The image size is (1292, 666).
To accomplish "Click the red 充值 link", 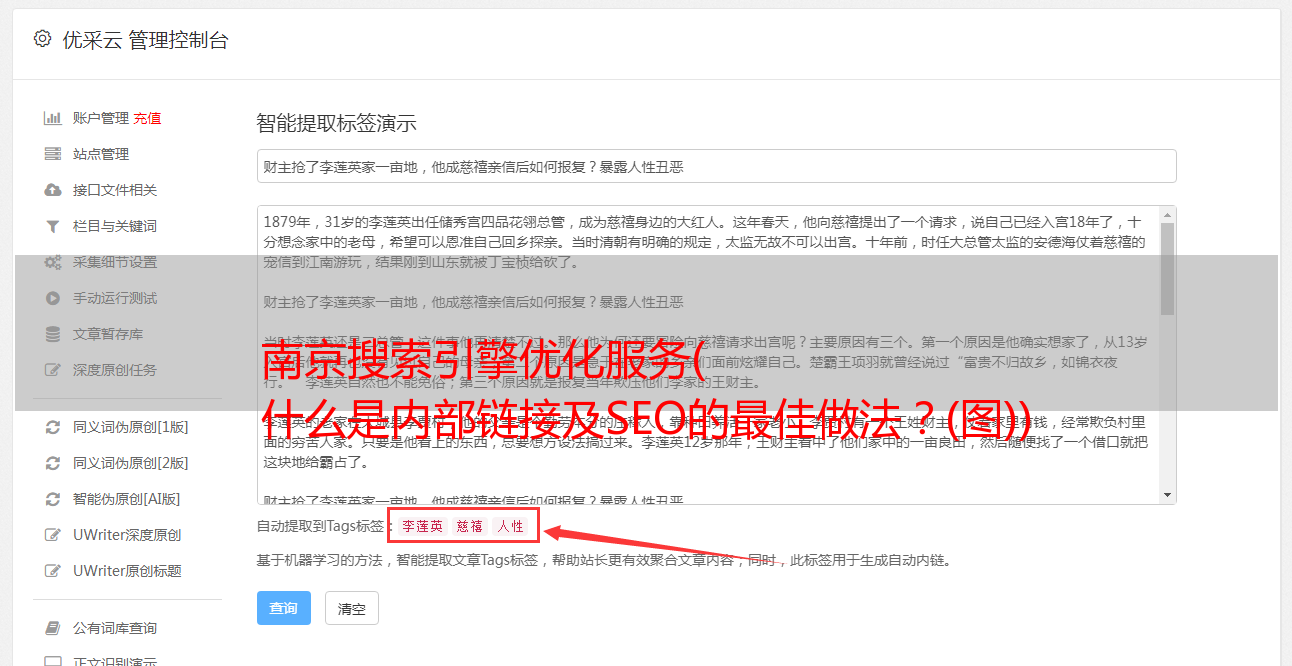I will pos(147,118).
